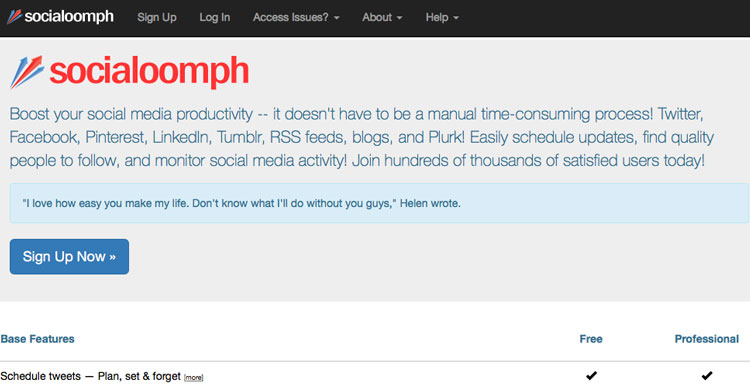Click the socialoomph brand text in navbar
This screenshot has height=384, width=750.
(69, 17)
